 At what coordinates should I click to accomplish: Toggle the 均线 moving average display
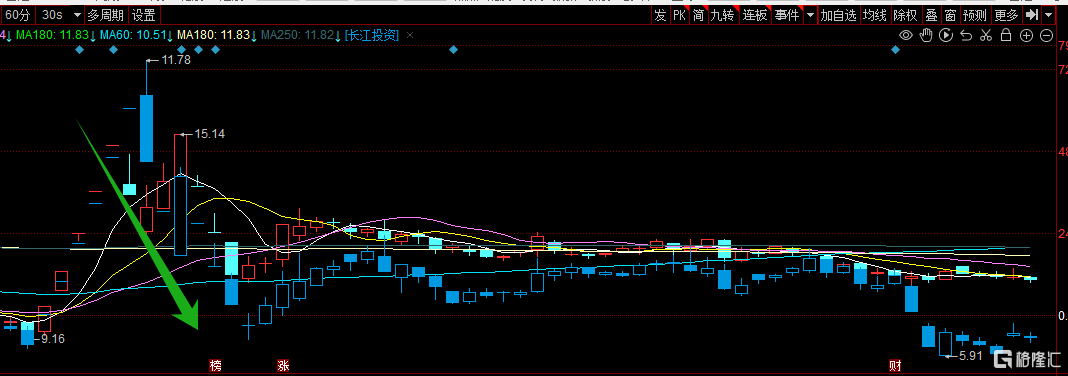coord(875,15)
